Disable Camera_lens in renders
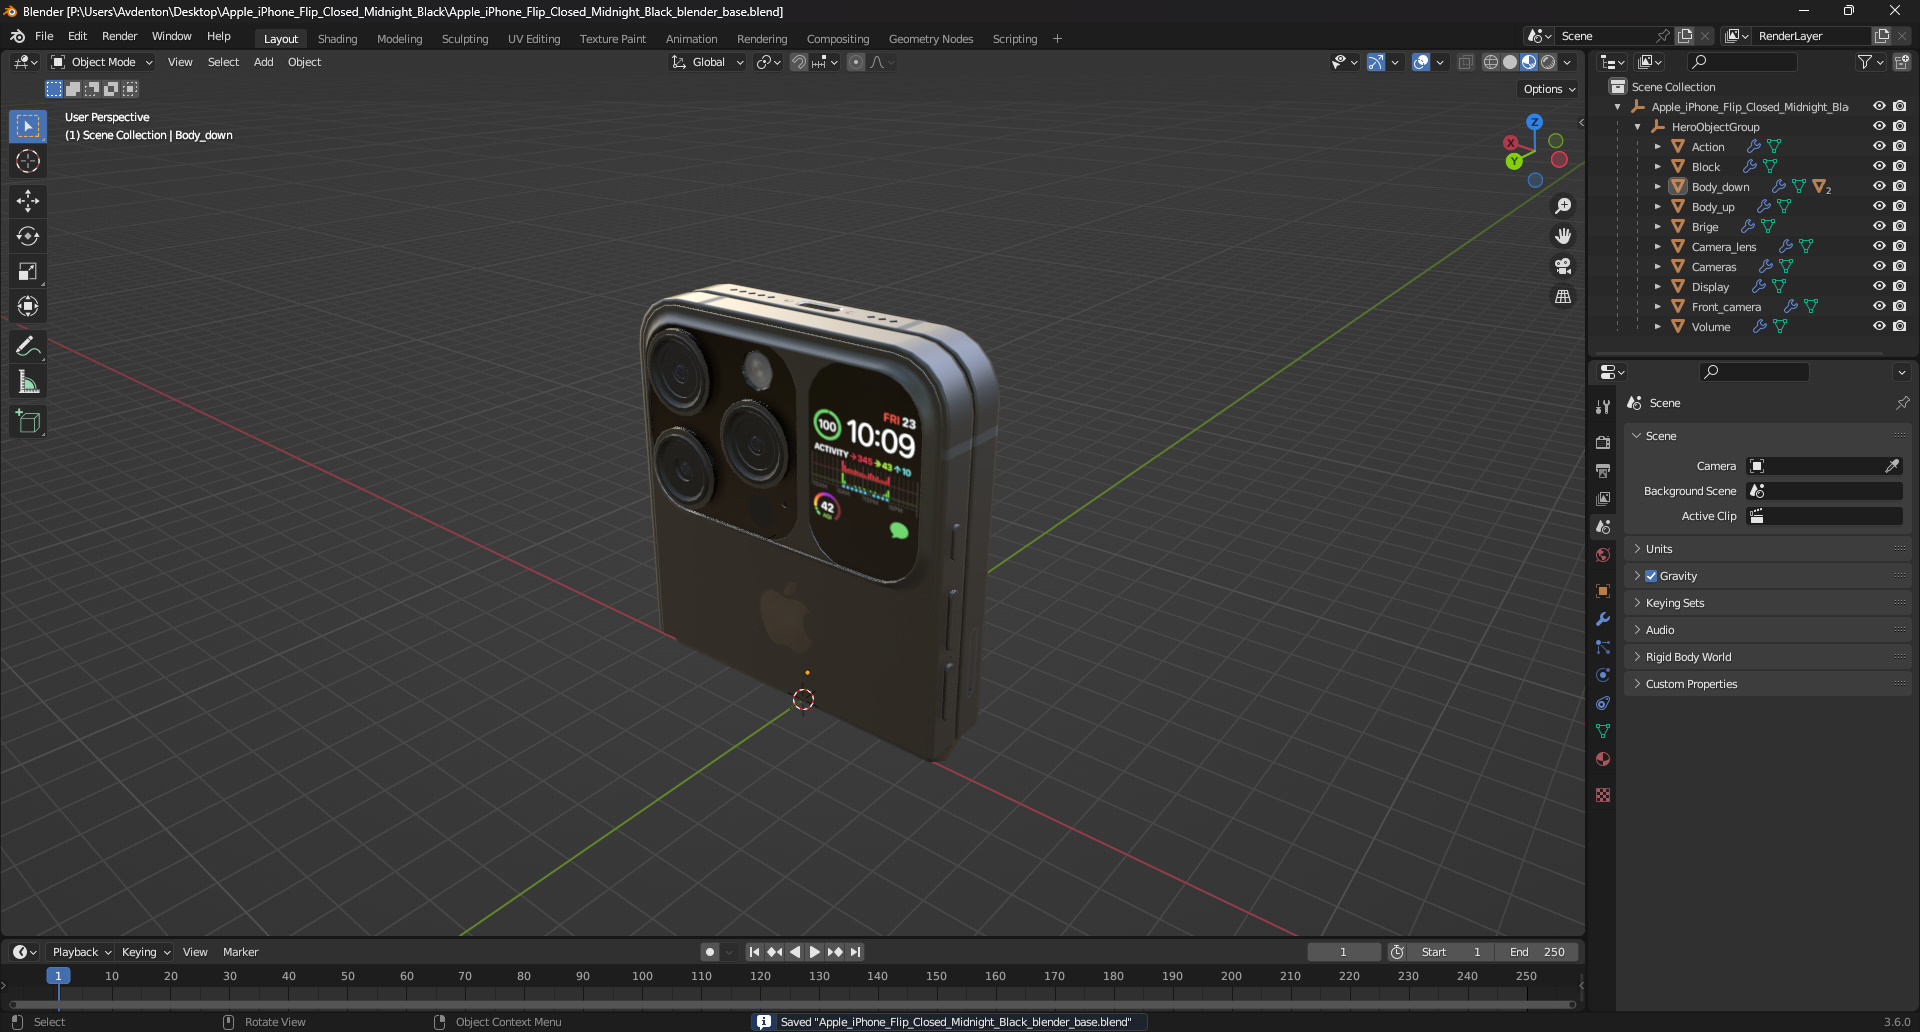Image resolution: width=1920 pixels, height=1032 pixels. click(1899, 246)
